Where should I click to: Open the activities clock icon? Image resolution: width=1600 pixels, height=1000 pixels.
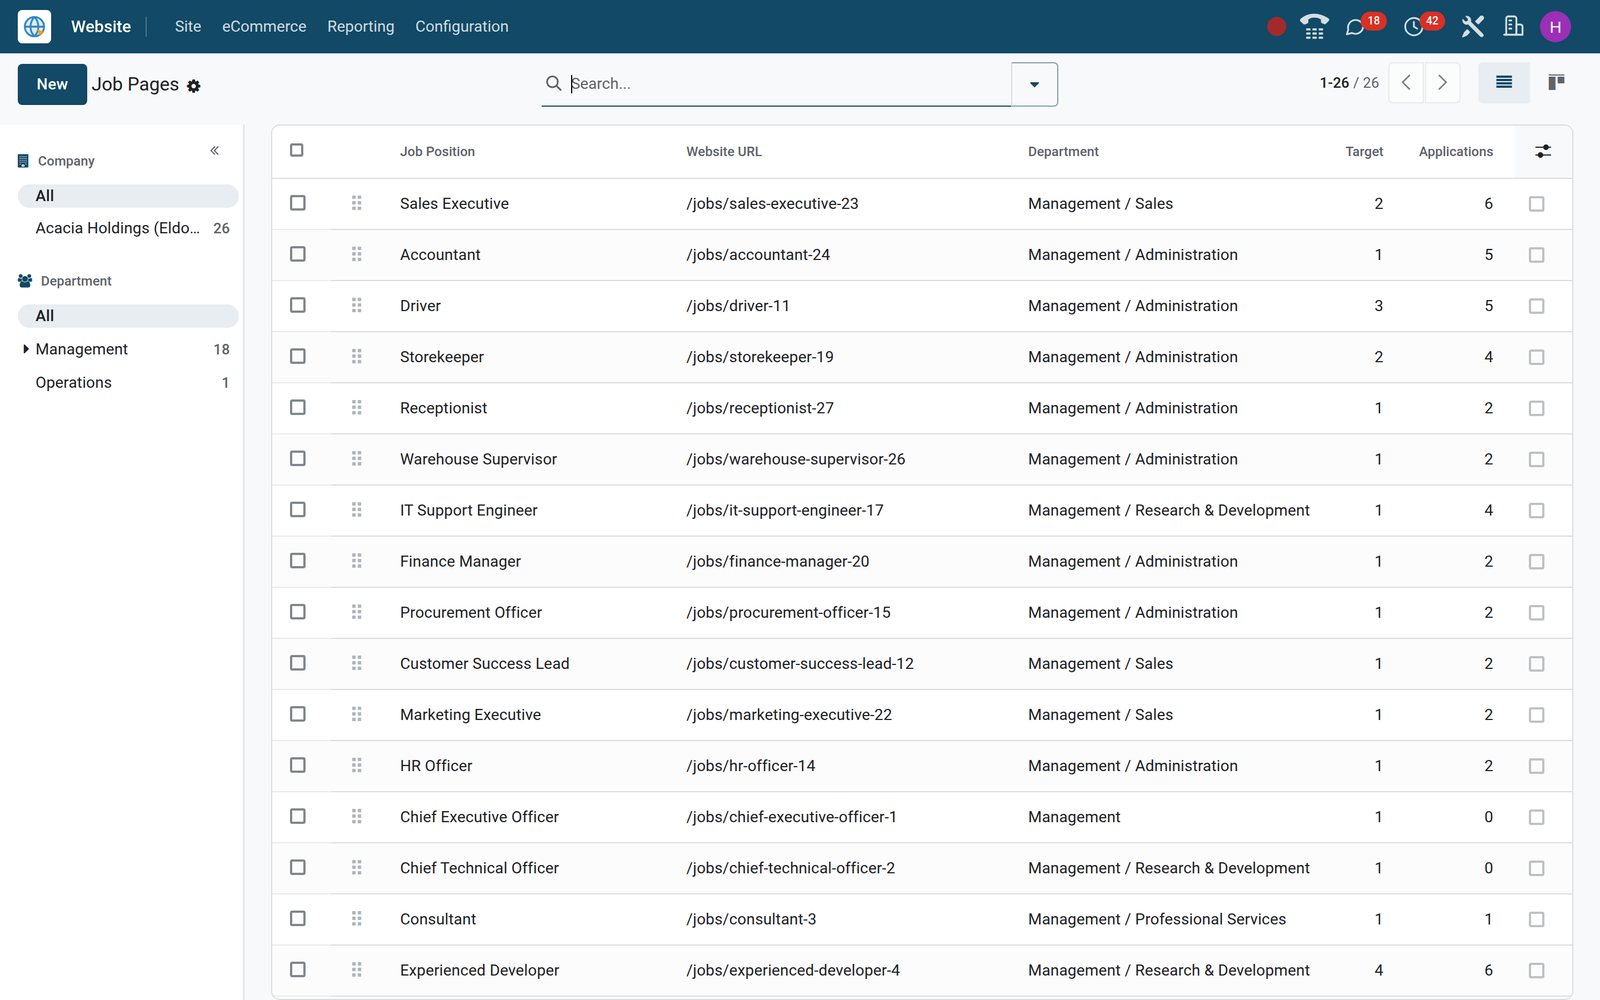click(1413, 27)
